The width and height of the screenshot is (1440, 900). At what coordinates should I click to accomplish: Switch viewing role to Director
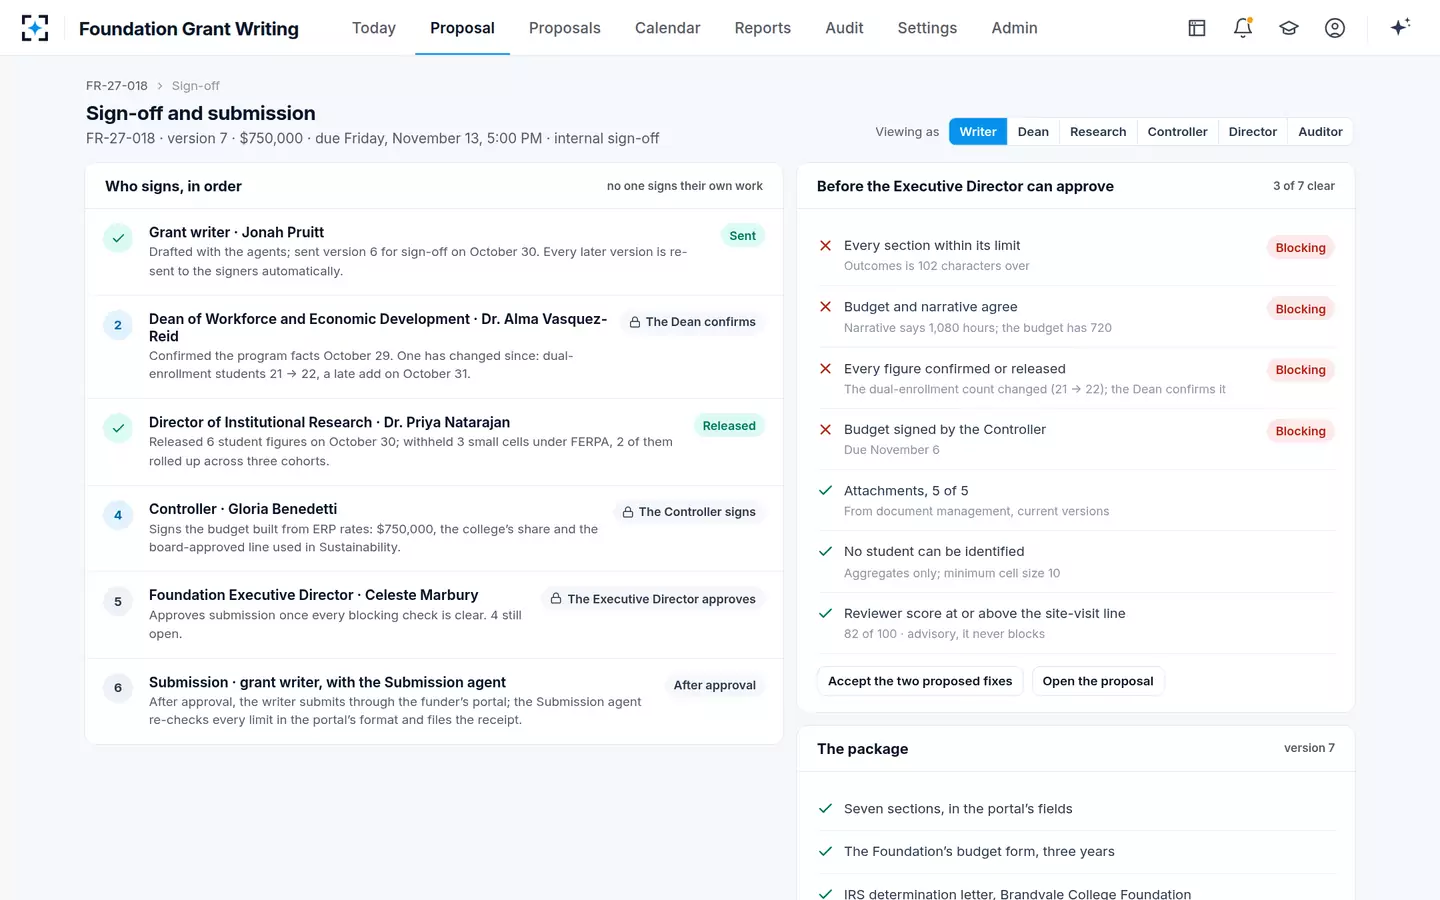pyautogui.click(x=1253, y=132)
